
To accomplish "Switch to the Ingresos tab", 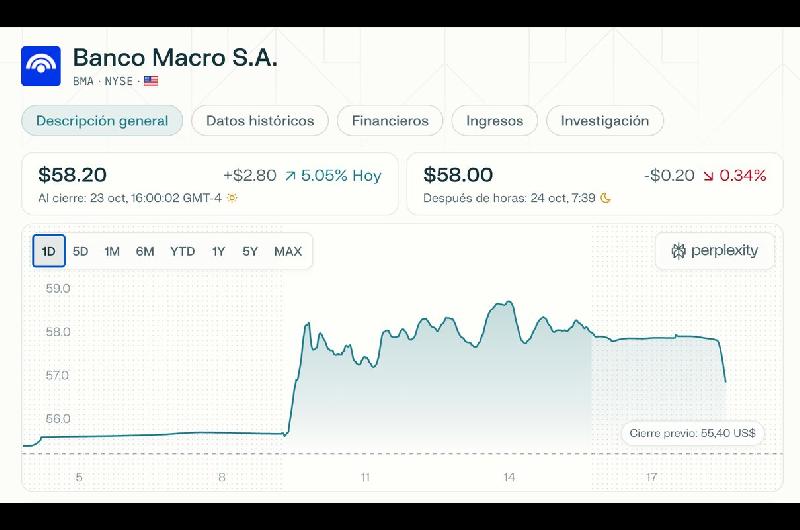I will tap(494, 121).
